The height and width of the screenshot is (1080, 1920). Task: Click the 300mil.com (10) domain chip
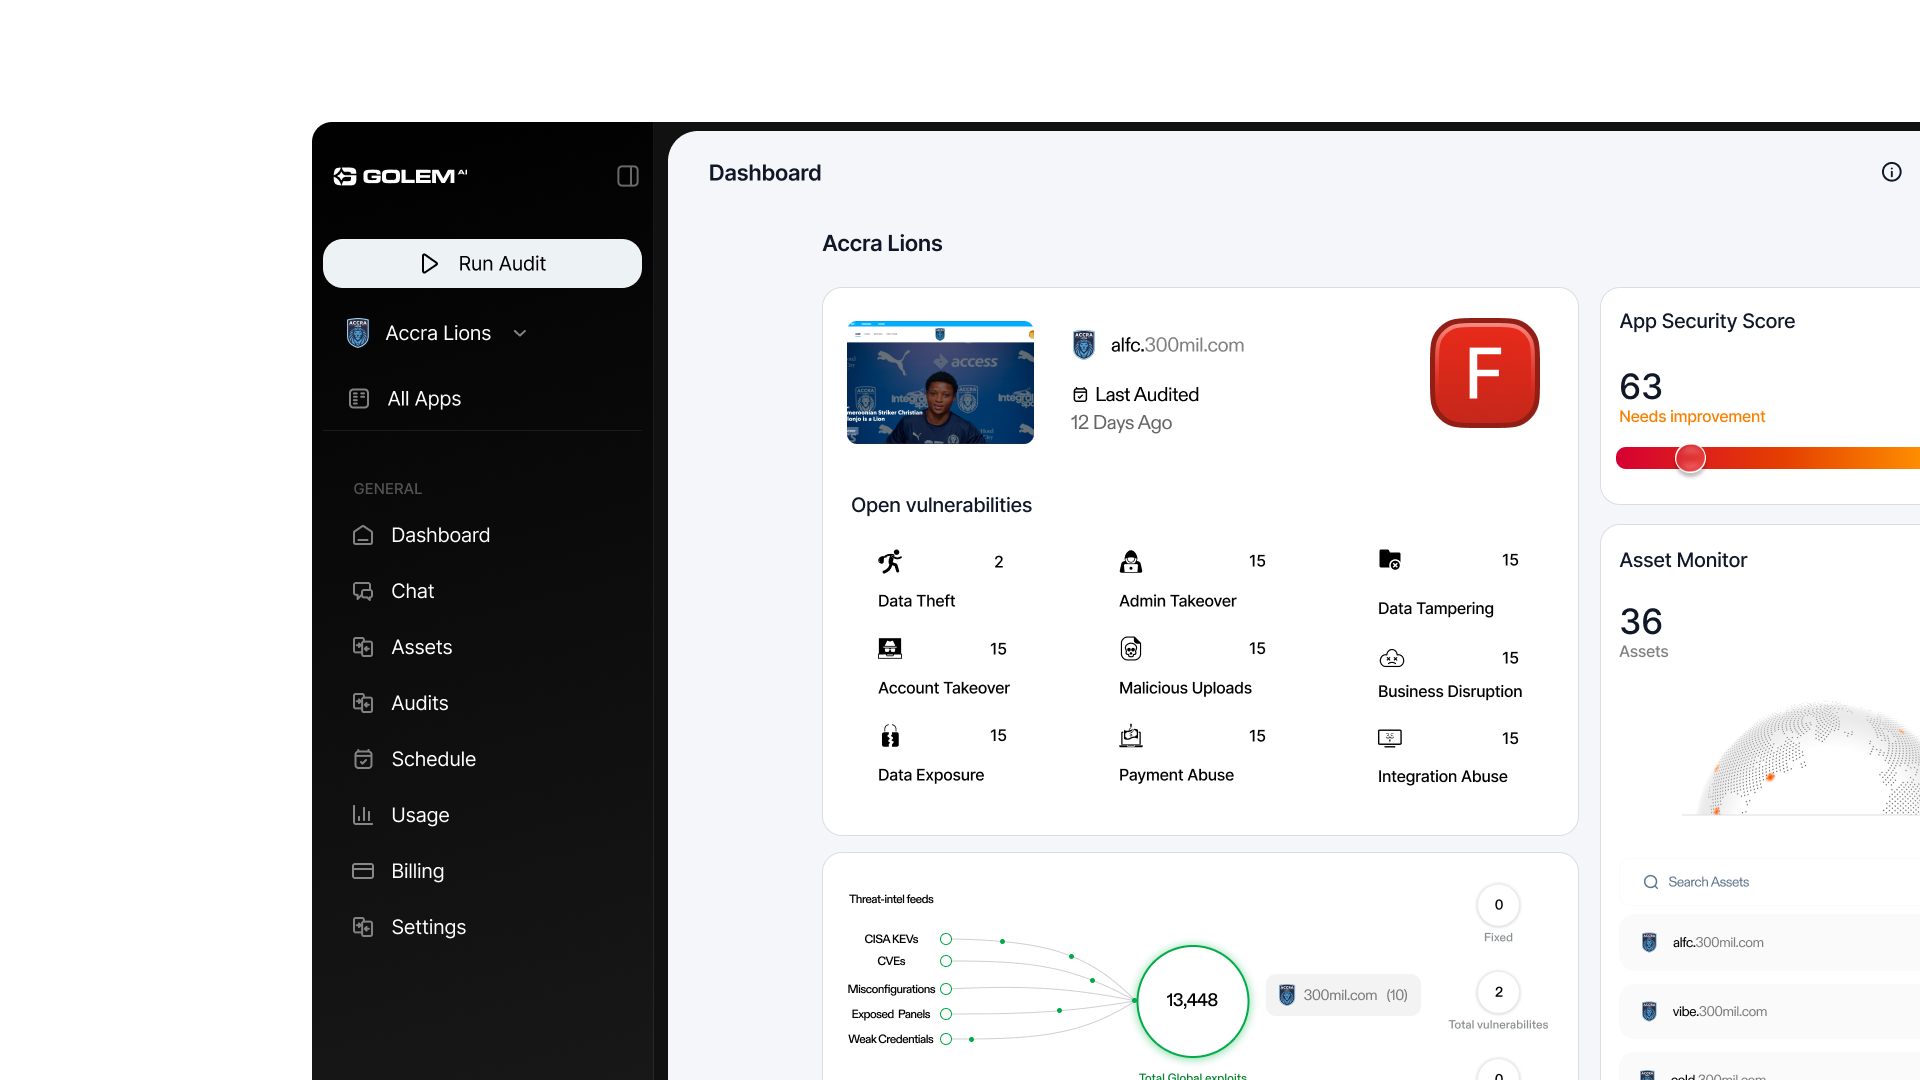tap(1343, 995)
